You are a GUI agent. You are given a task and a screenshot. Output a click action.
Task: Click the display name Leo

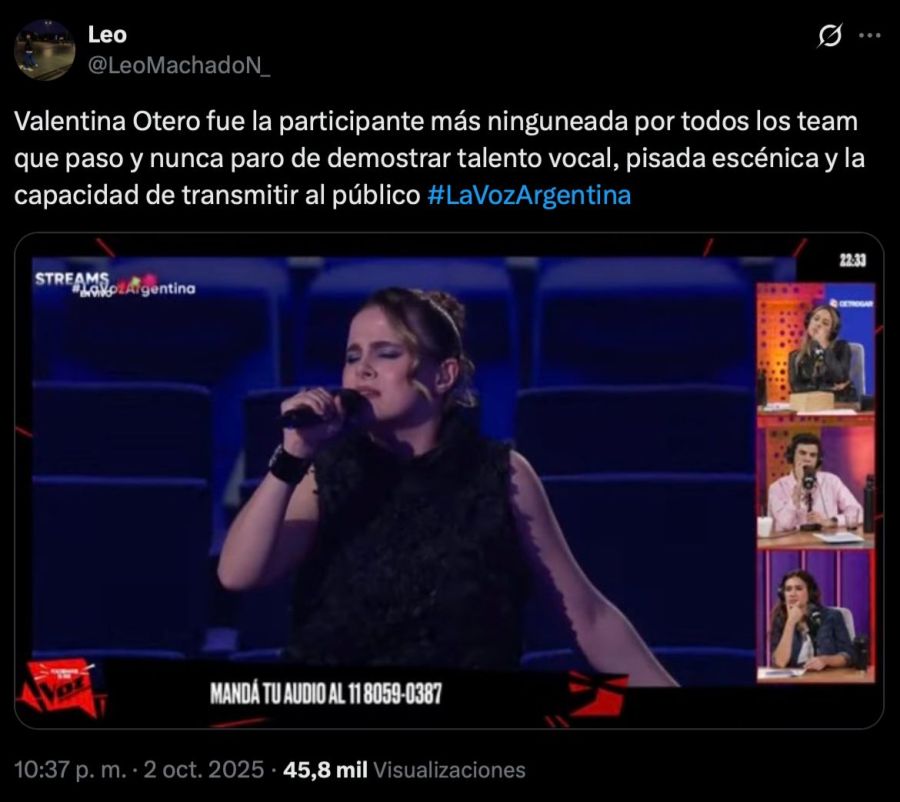click(x=107, y=35)
